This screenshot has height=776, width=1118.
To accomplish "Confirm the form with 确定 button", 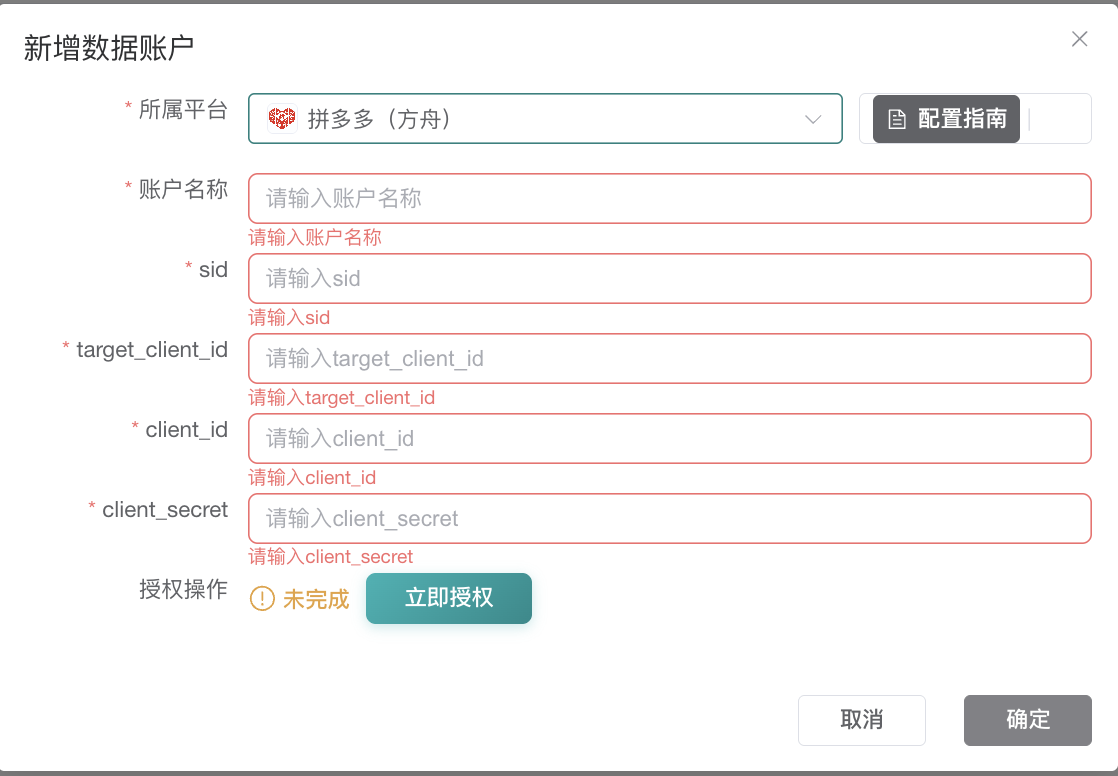I will pos(1027,720).
